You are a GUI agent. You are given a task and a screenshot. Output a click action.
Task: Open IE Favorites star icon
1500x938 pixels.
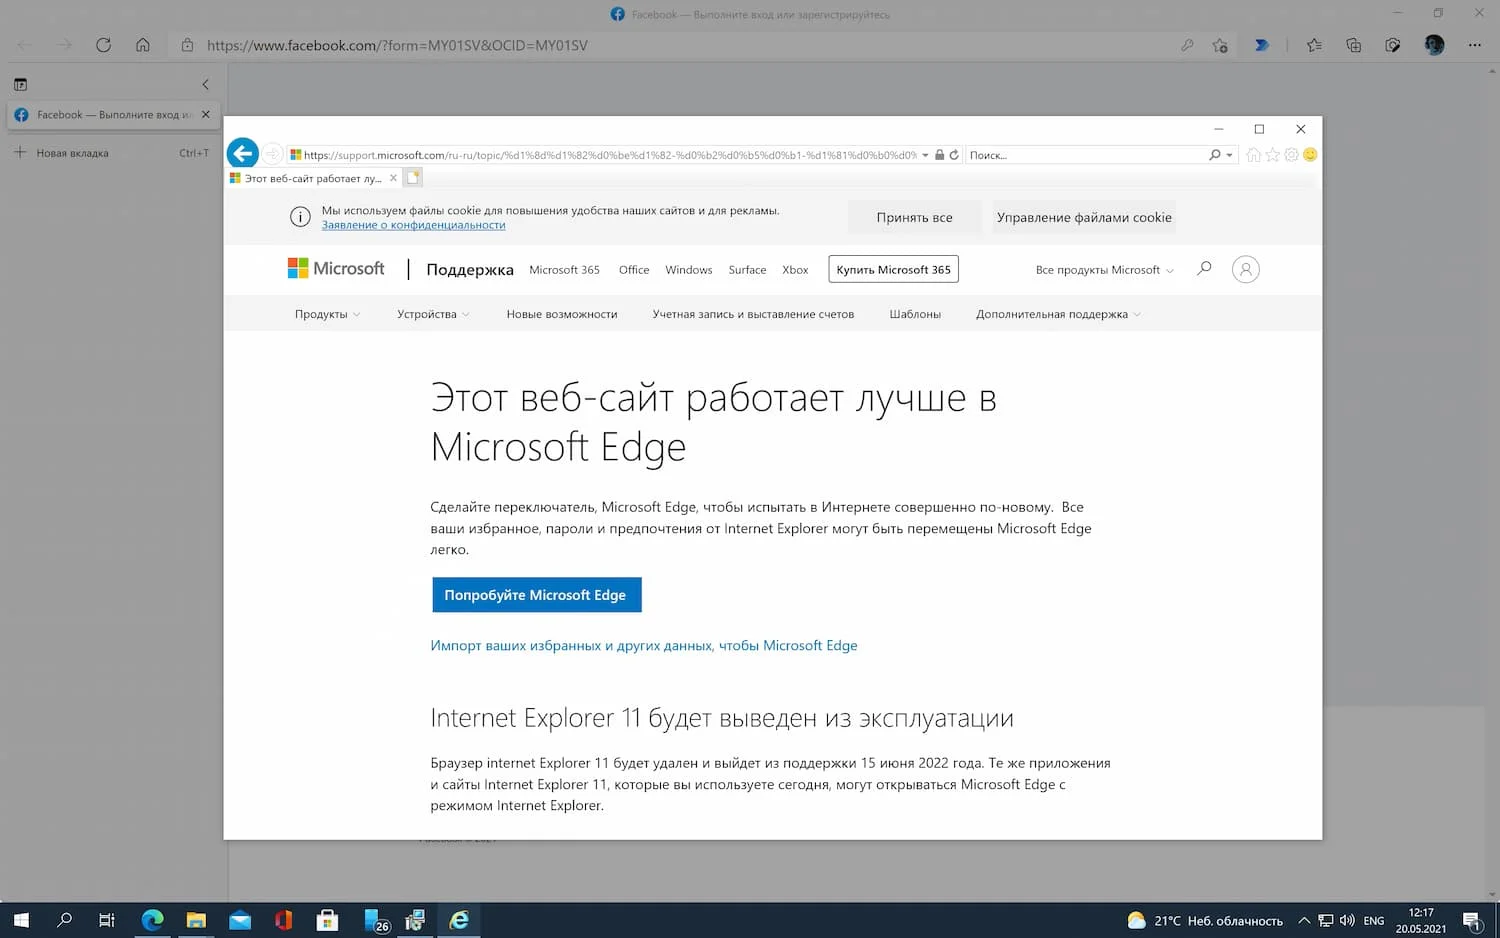pos(1272,155)
